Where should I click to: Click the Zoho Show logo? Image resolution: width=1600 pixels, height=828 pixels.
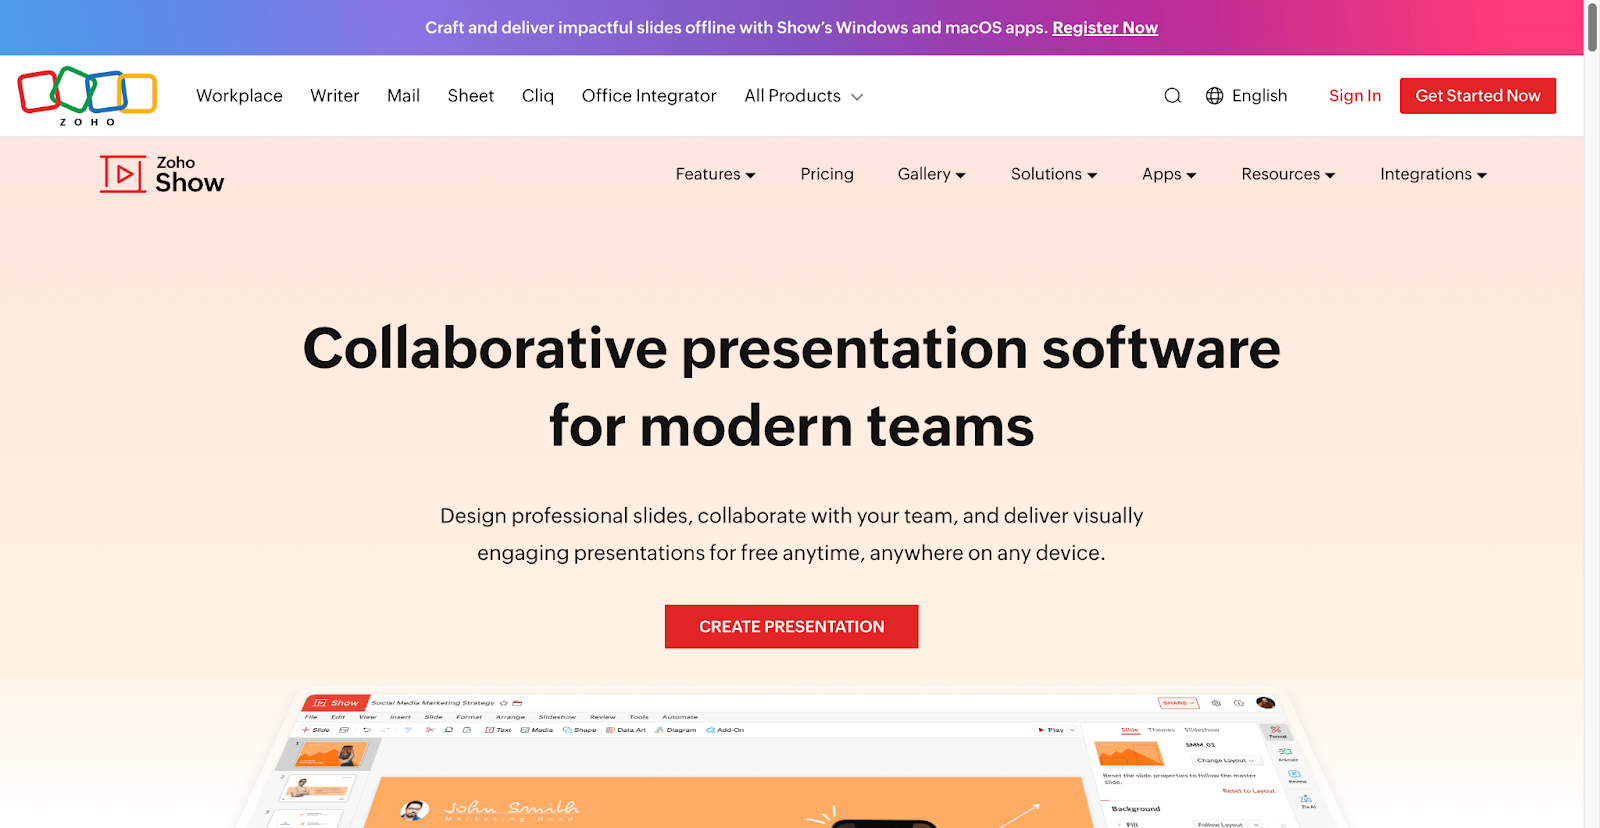[162, 174]
